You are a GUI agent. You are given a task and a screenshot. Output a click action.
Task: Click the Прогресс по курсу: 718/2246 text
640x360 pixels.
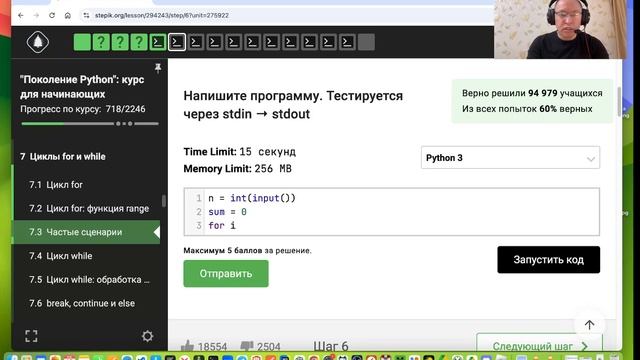pyautogui.click(x=83, y=109)
